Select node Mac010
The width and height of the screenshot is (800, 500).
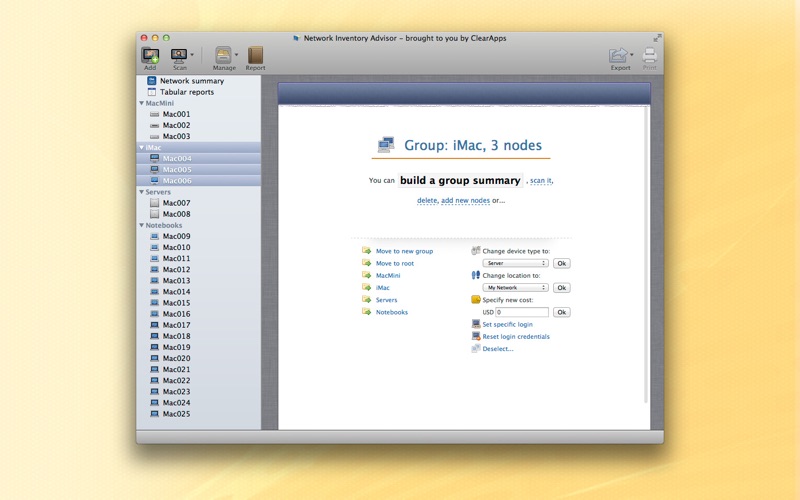click(x=177, y=247)
